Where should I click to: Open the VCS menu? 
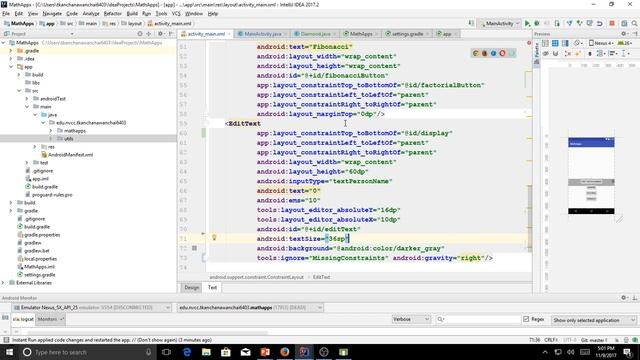coord(176,13)
